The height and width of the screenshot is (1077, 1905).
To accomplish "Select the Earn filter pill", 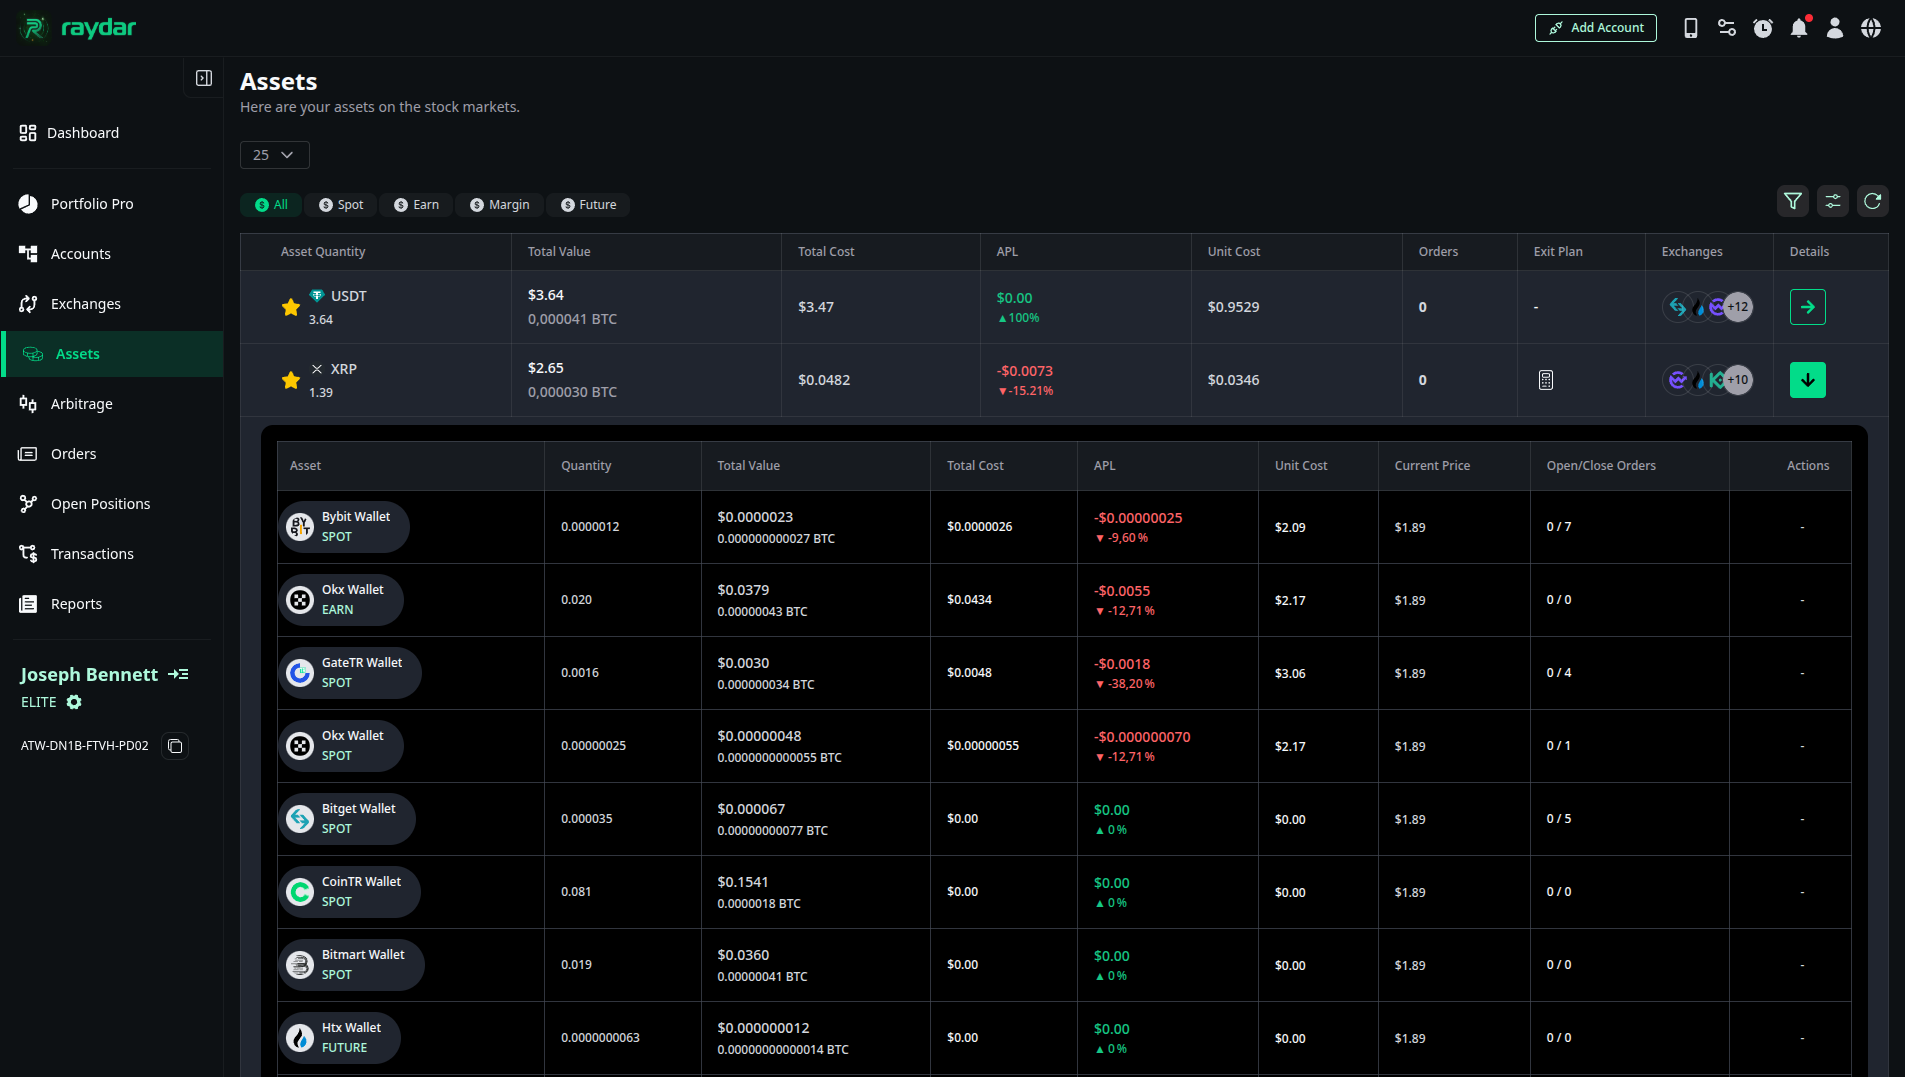I will 416,204.
